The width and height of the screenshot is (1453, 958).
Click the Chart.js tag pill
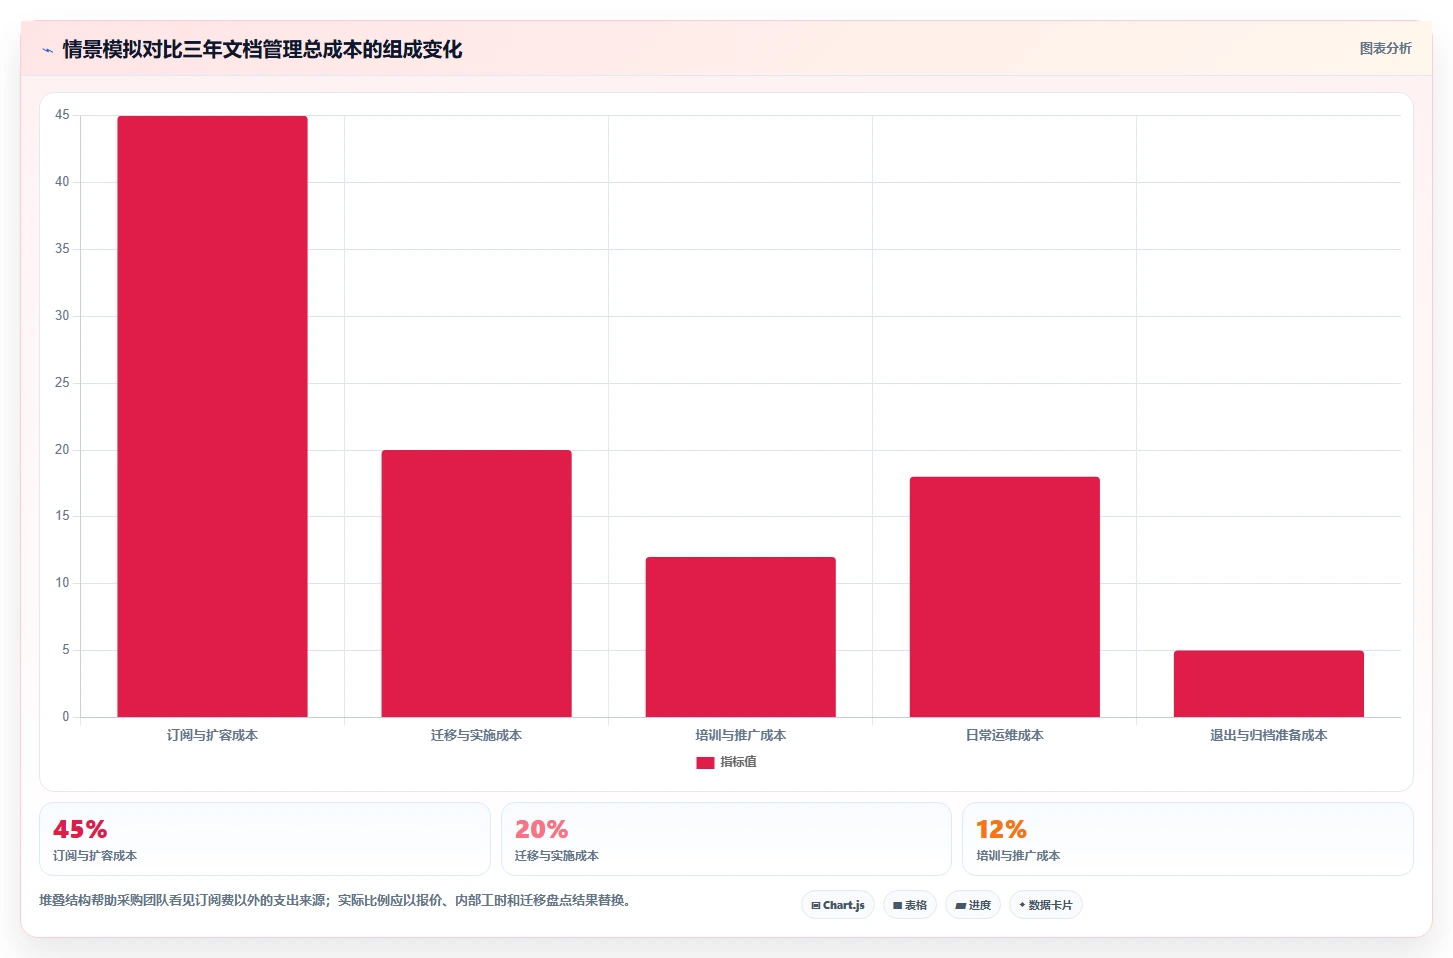838,905
